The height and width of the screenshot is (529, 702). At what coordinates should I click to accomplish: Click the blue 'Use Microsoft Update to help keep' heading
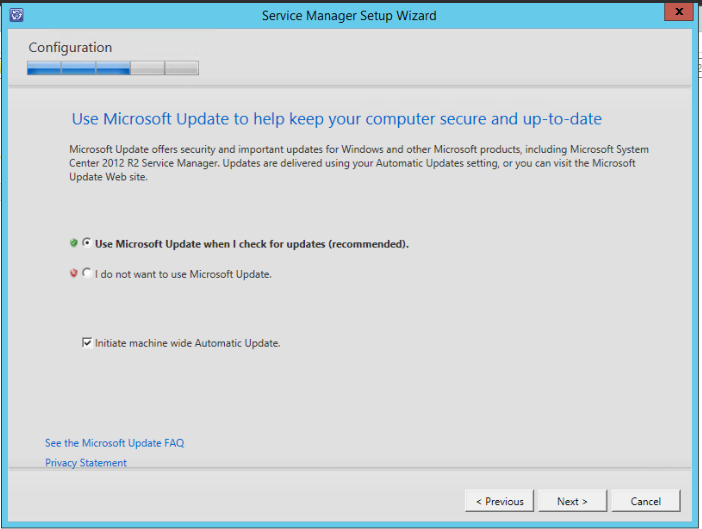336,119
